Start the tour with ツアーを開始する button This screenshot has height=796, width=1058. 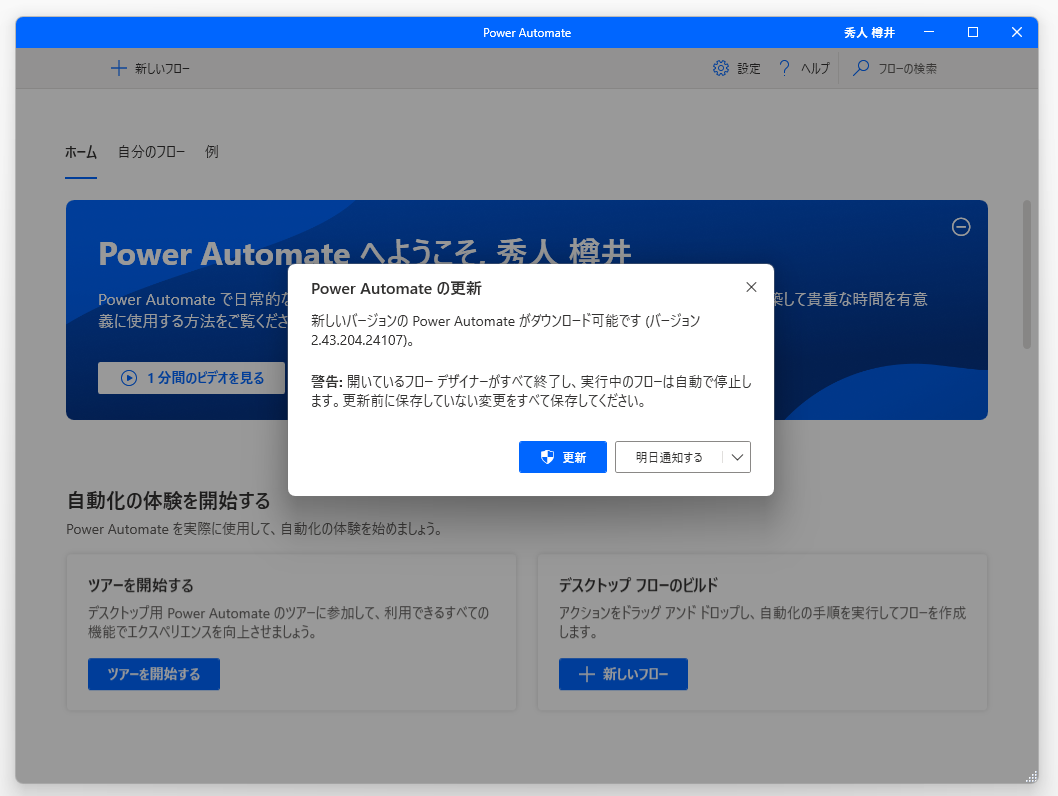click(x=153, y=674)
